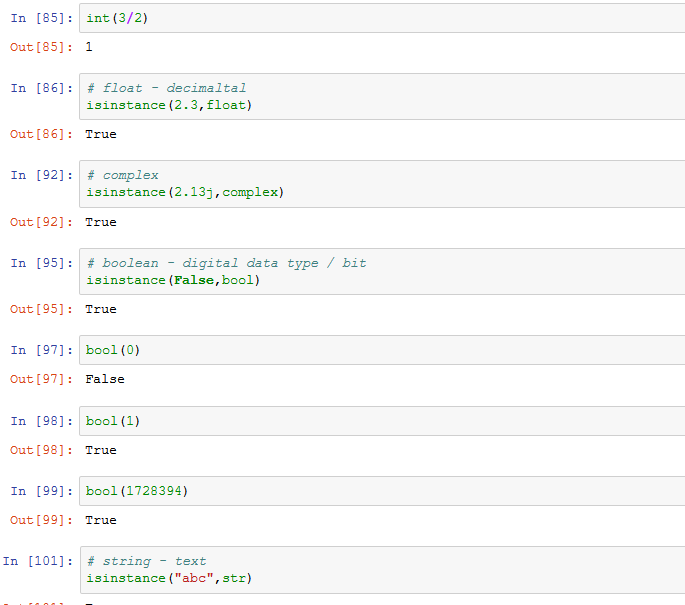The height and width of the screenshot is (605, 685).
Task: Click into the bool(0) cell
Action: pyautogui.click(x=382, y=350)
